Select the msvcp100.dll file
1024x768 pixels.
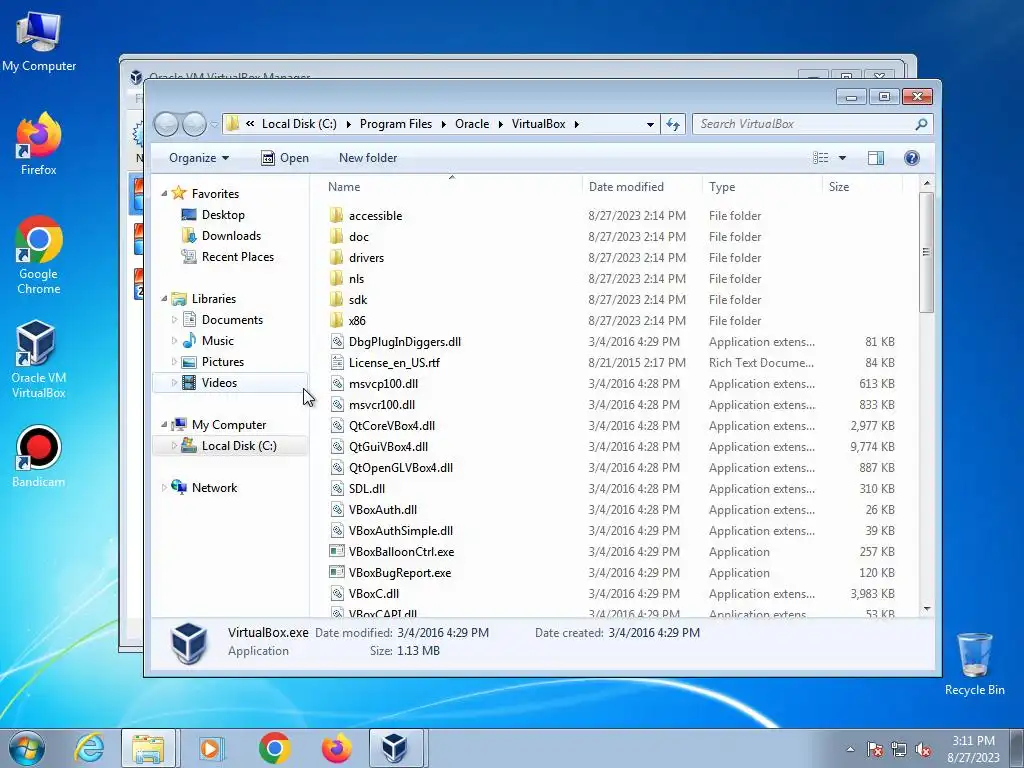[383, 383]
